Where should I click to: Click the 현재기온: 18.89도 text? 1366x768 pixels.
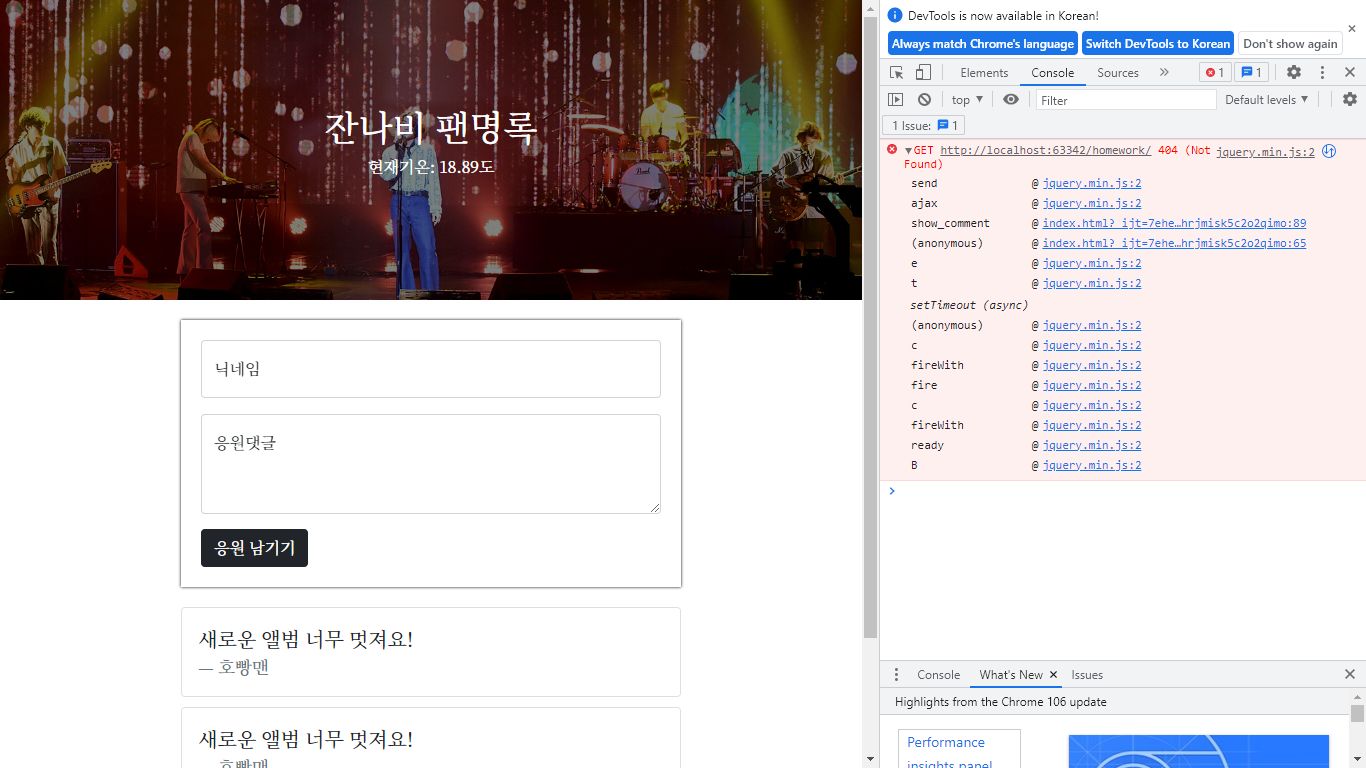[431, 167]
